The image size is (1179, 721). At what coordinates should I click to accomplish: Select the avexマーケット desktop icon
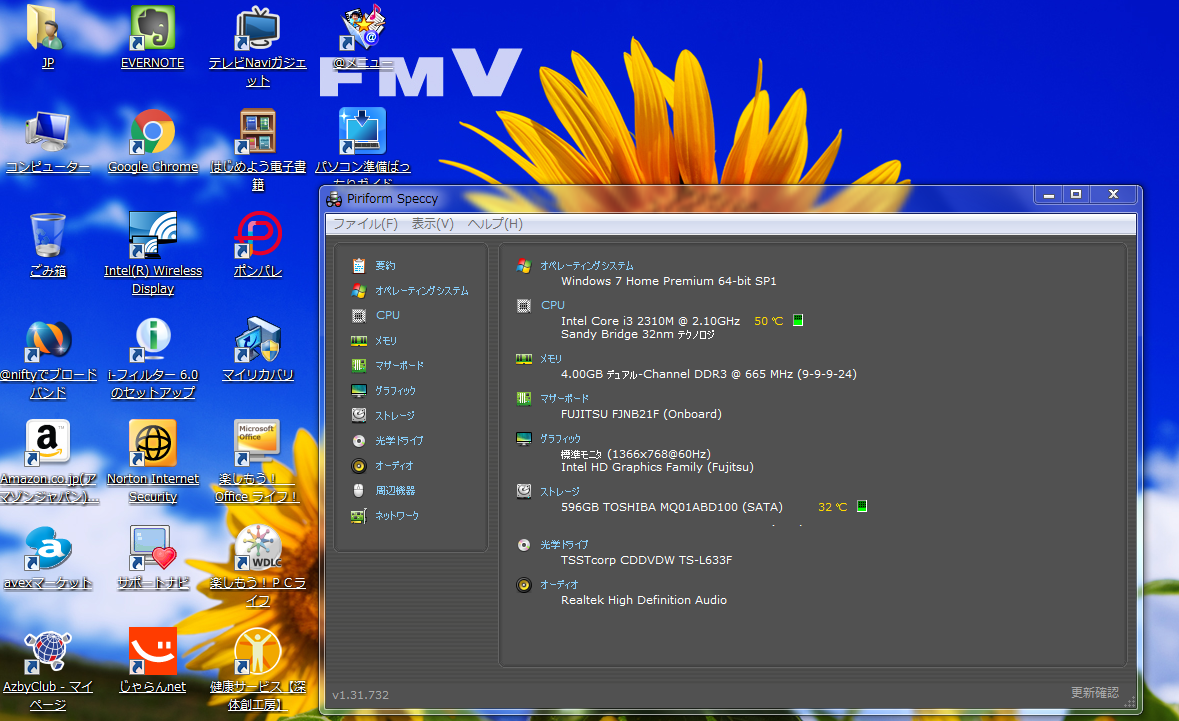47,557
